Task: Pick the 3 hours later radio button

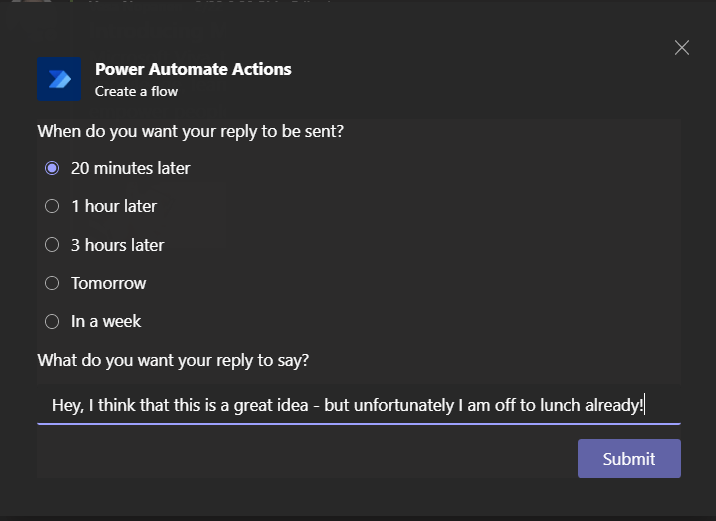Action: tap(53, 245)
